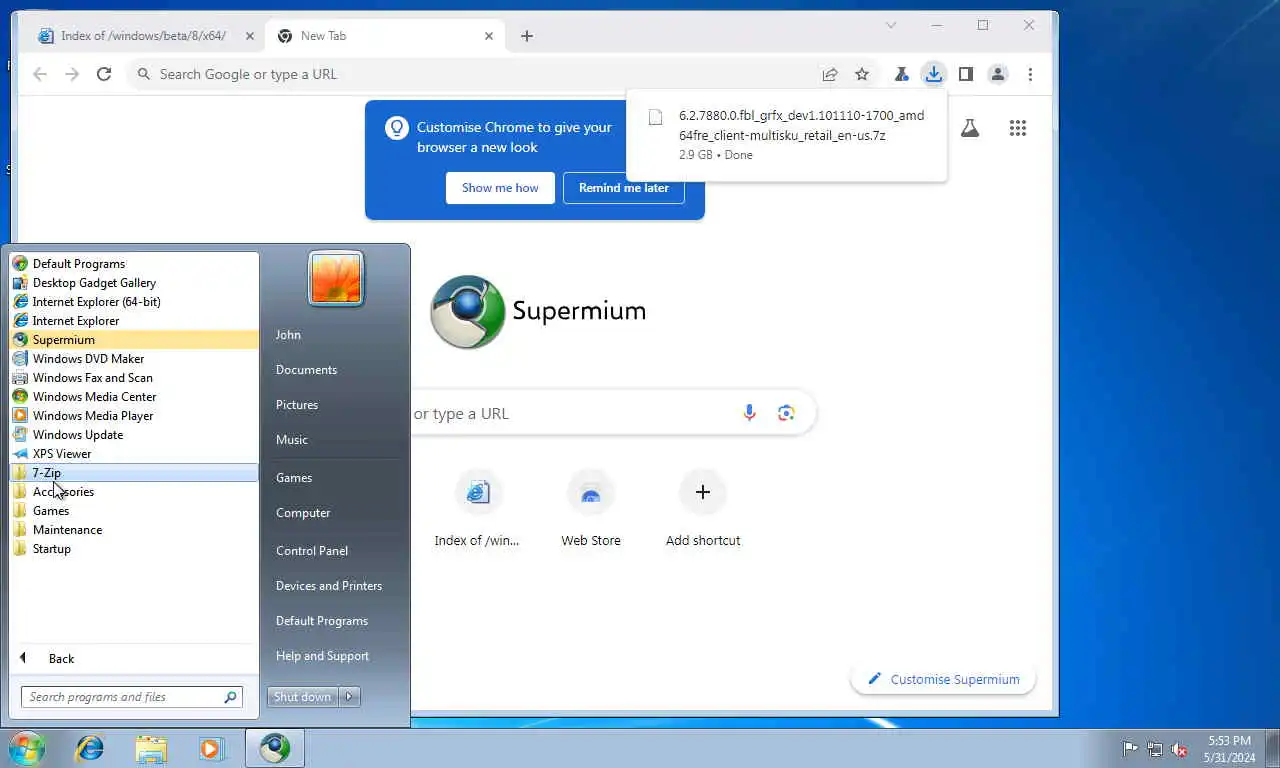This screenshot has height=768, width=1280.
Task: Expand the 7-Zip folder in programs list
Action: (134, 473)
